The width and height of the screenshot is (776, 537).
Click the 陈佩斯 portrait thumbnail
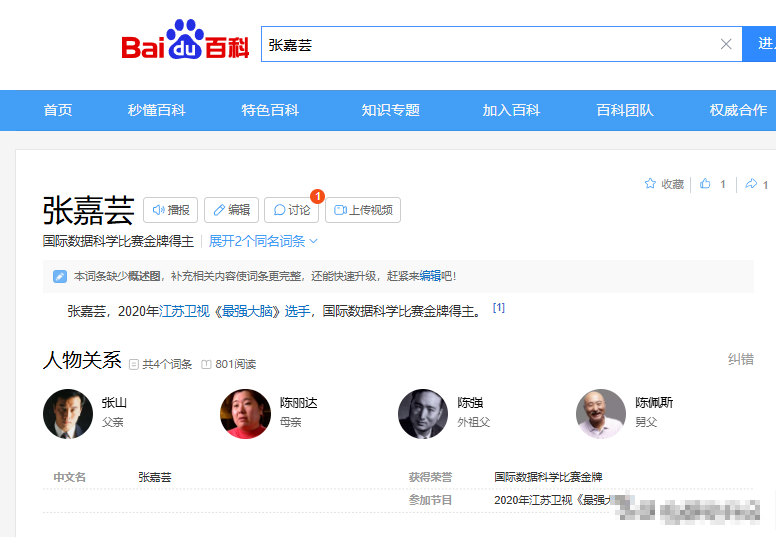(601, 414)
